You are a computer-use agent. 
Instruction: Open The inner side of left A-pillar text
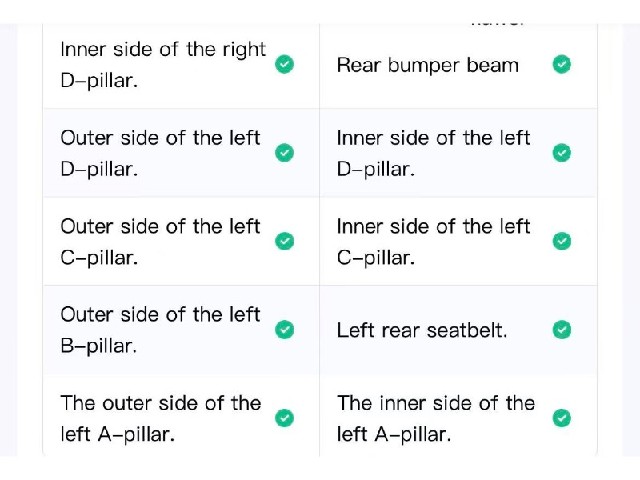(x=436, y=419)
